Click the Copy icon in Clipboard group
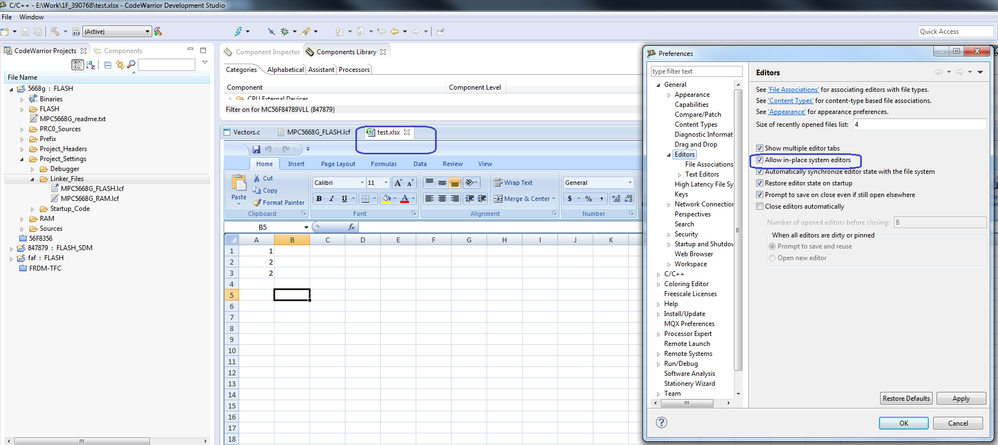Image resolution: width=998 pixels, height=445 pixels. click(257, 190)
